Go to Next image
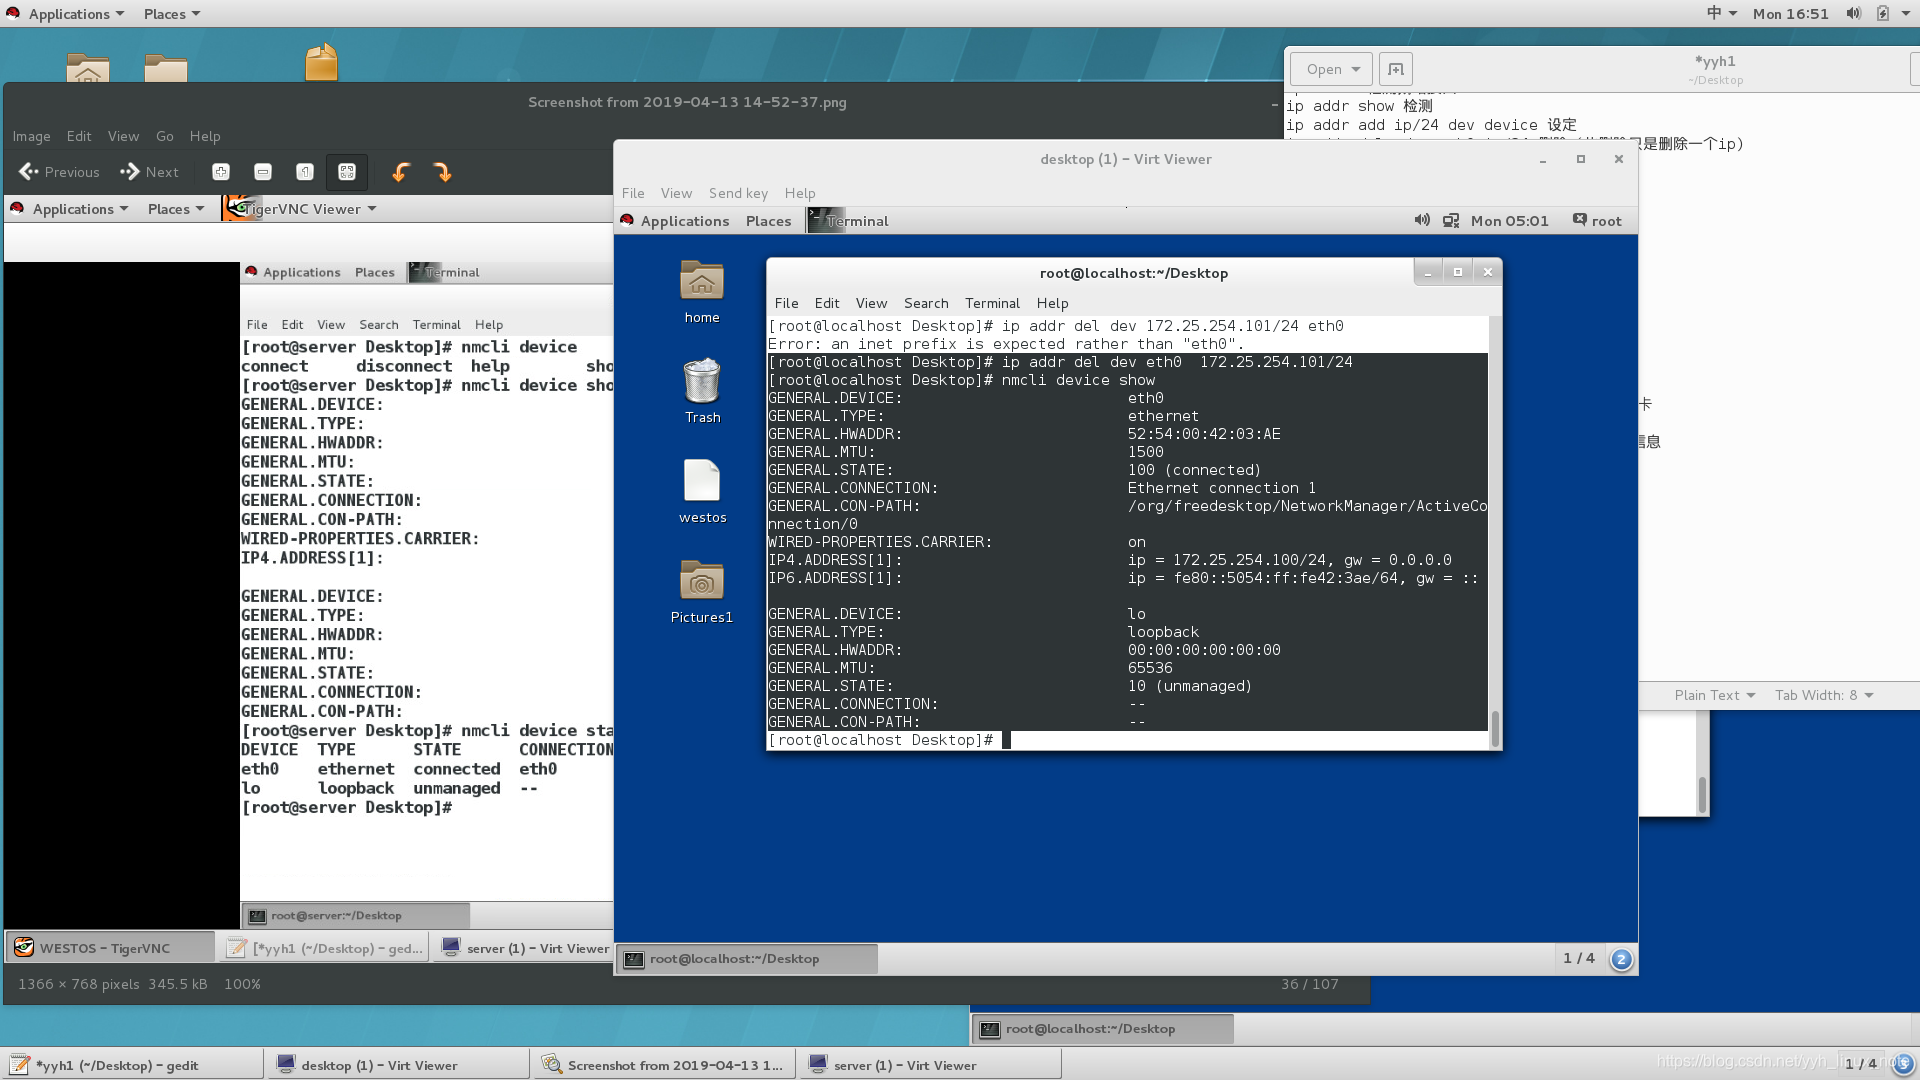Viewport: 1920px width, 1080px height. click(150, 172)
